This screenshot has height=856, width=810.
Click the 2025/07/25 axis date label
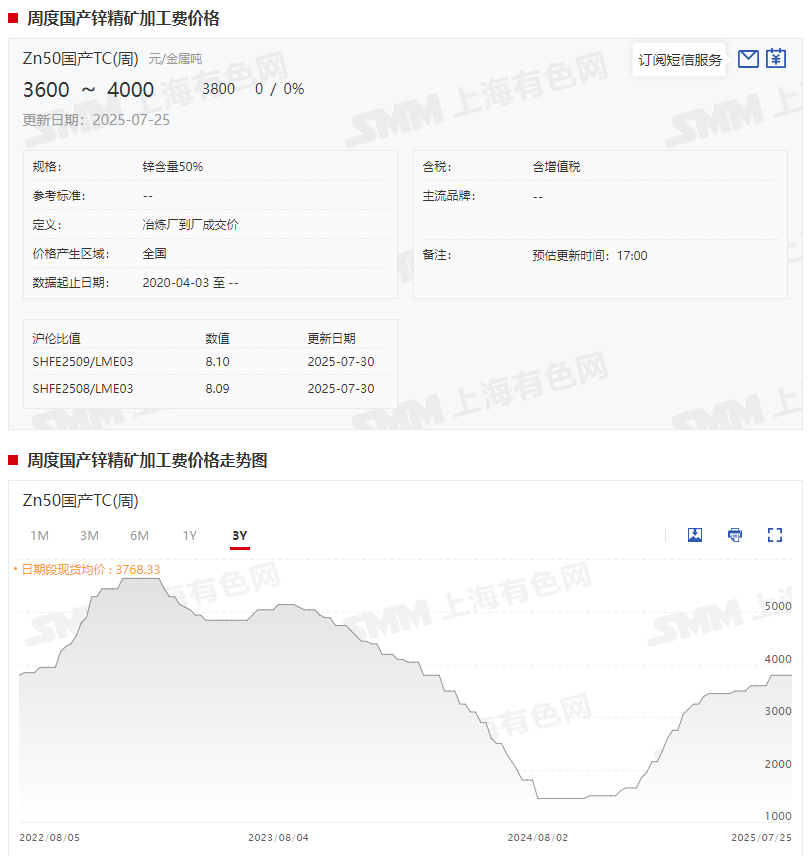click(x=761, y=837)
